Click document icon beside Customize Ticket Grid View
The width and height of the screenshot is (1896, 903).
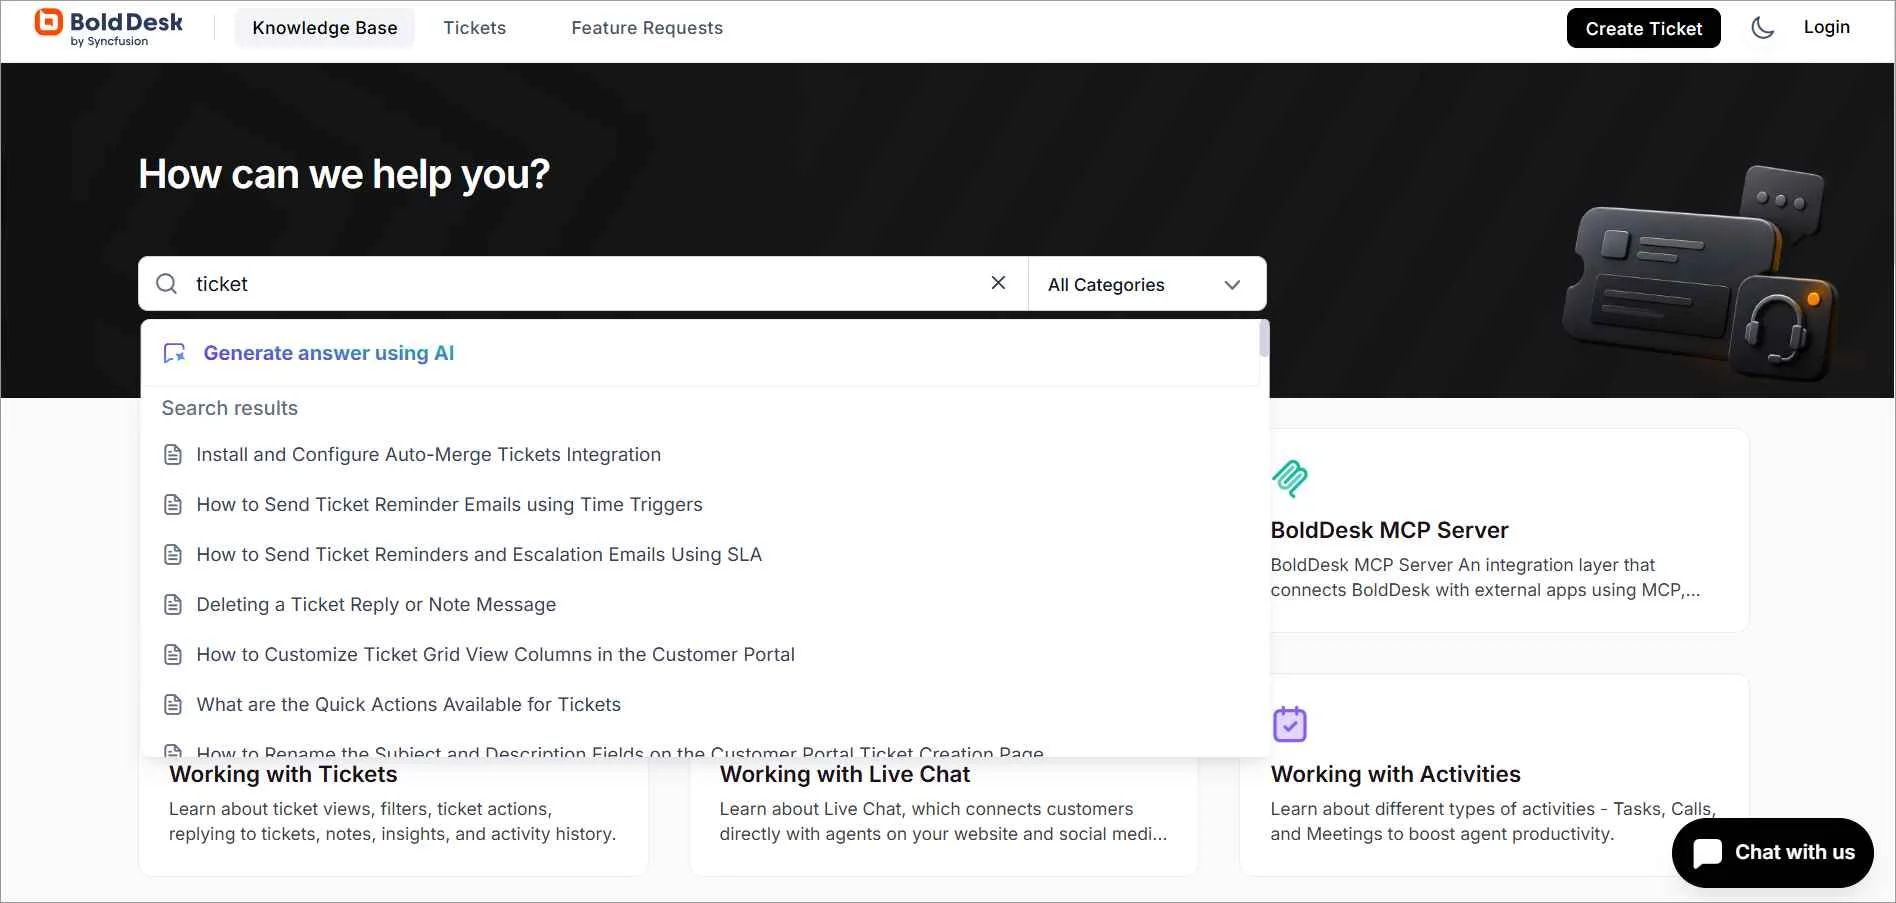173,655
